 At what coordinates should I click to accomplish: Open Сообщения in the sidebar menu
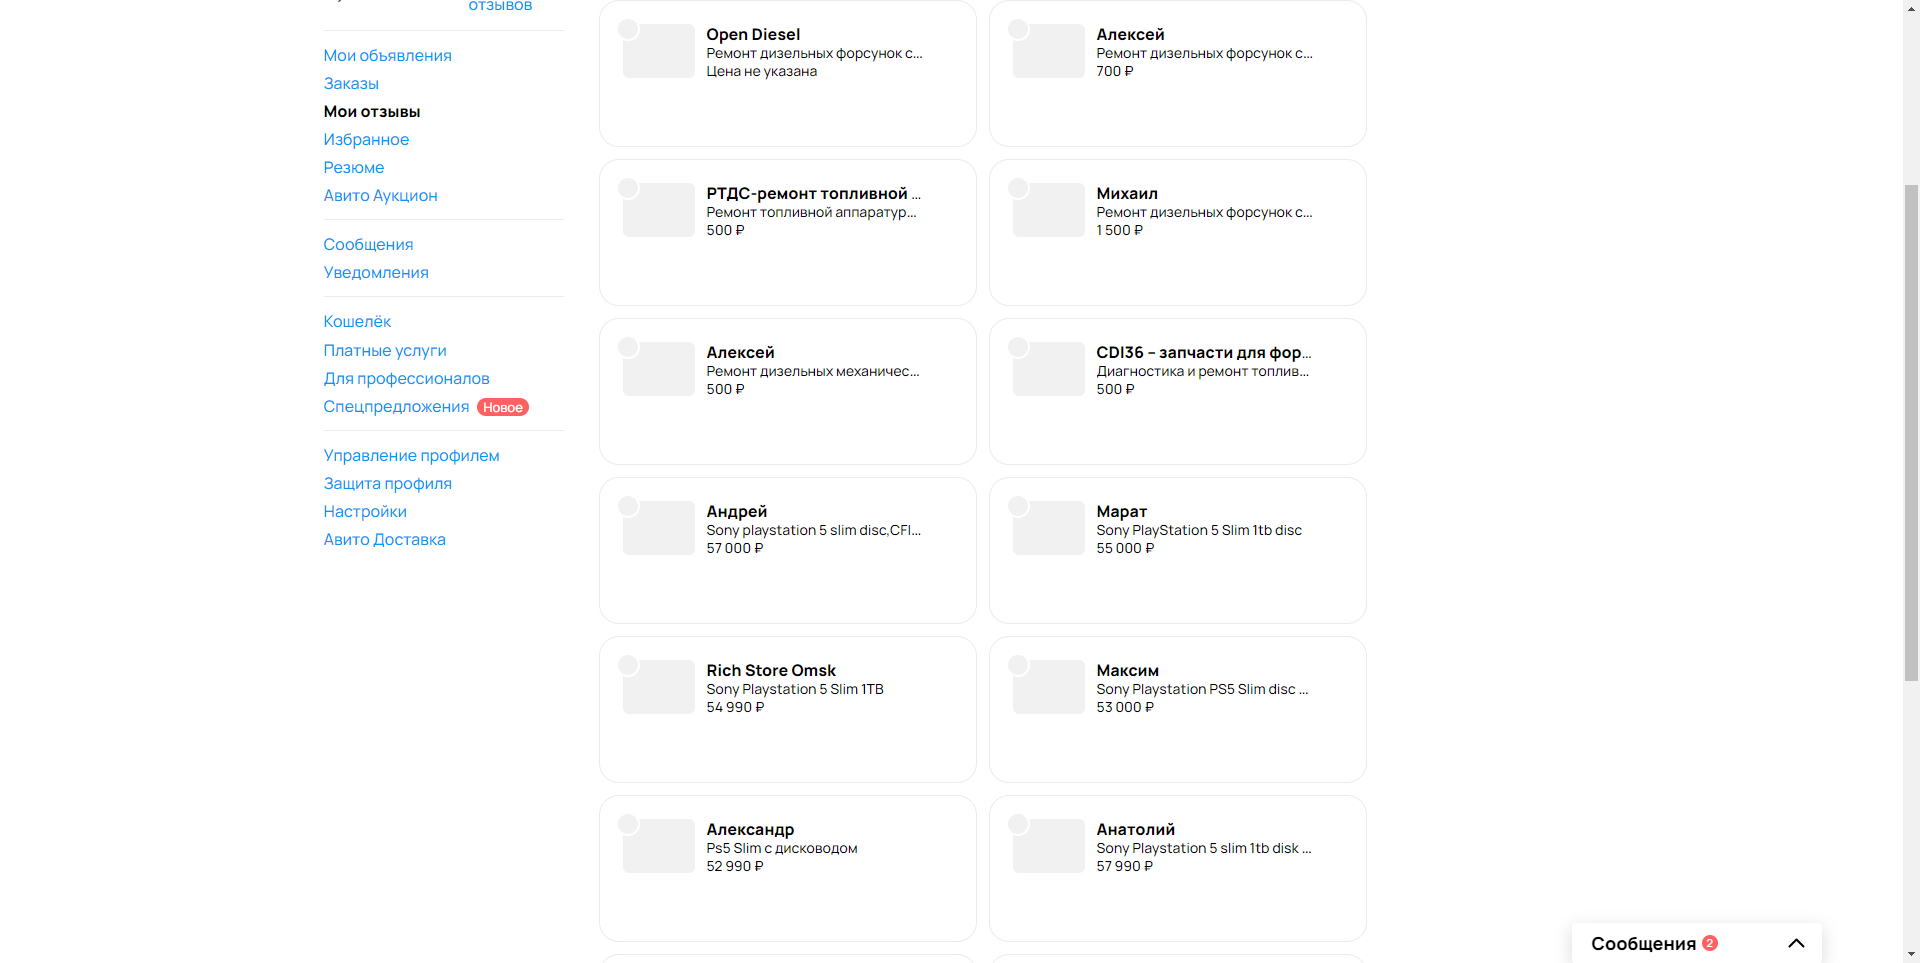[x=368, y=245]
